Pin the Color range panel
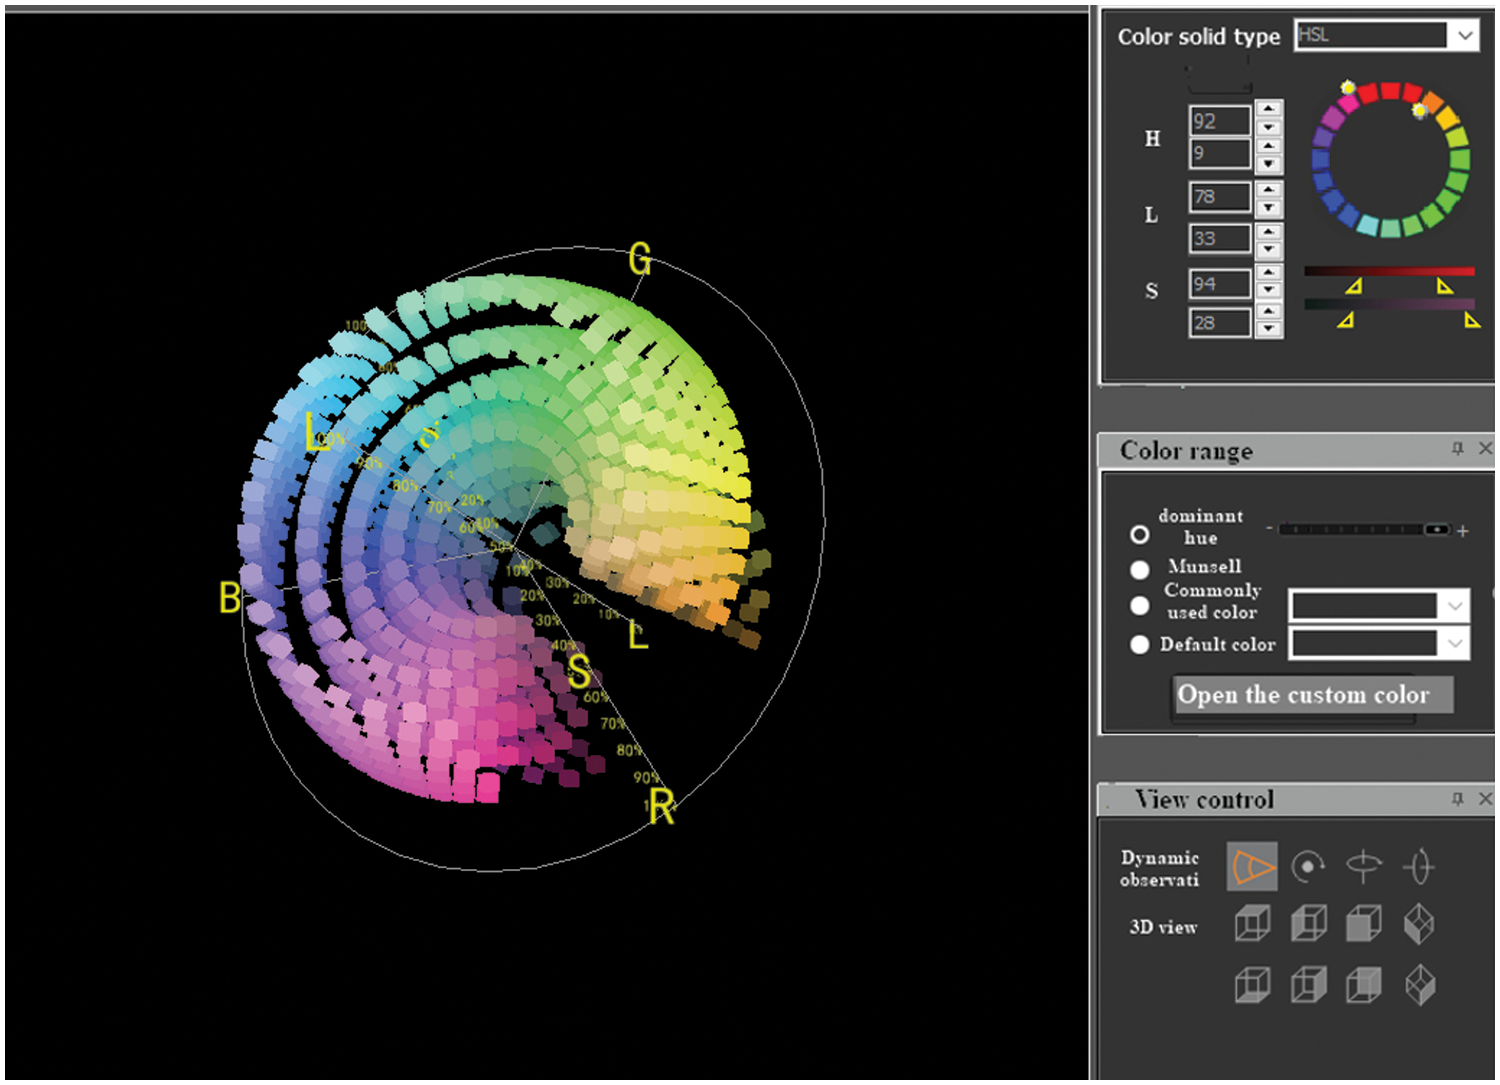The width and height of the screenshot is (1500, 1085). point(1457,449)
